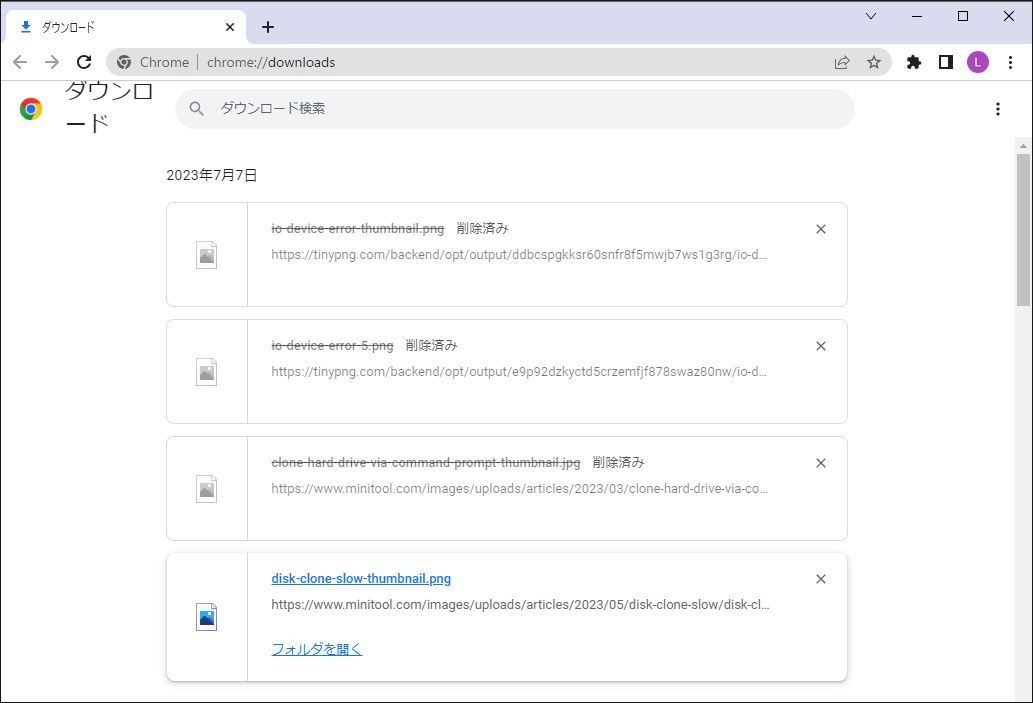The width and height of the screenshot is (1033, 703).
Task: Click the Chrome site info chip
Action: pos(153,63)
